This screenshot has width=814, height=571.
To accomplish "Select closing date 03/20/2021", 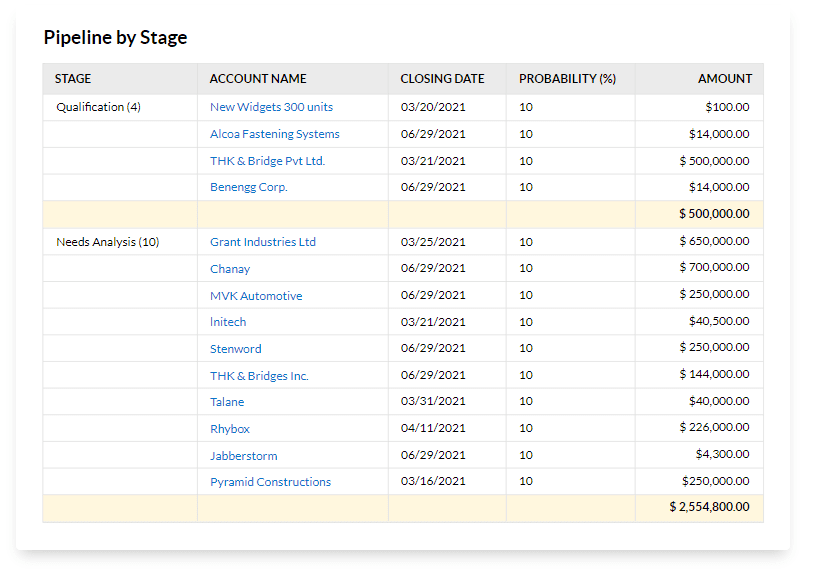I will pos(433,107).
